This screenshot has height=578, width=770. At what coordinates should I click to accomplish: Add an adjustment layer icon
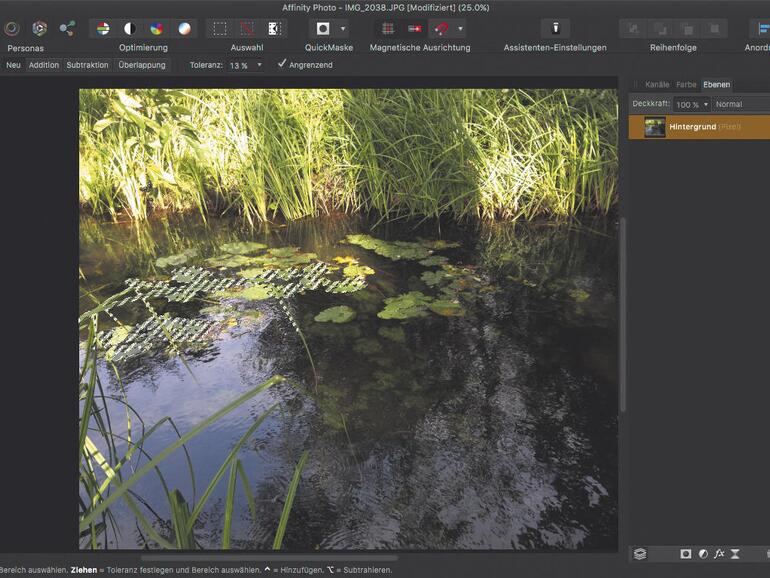[703, 554]
